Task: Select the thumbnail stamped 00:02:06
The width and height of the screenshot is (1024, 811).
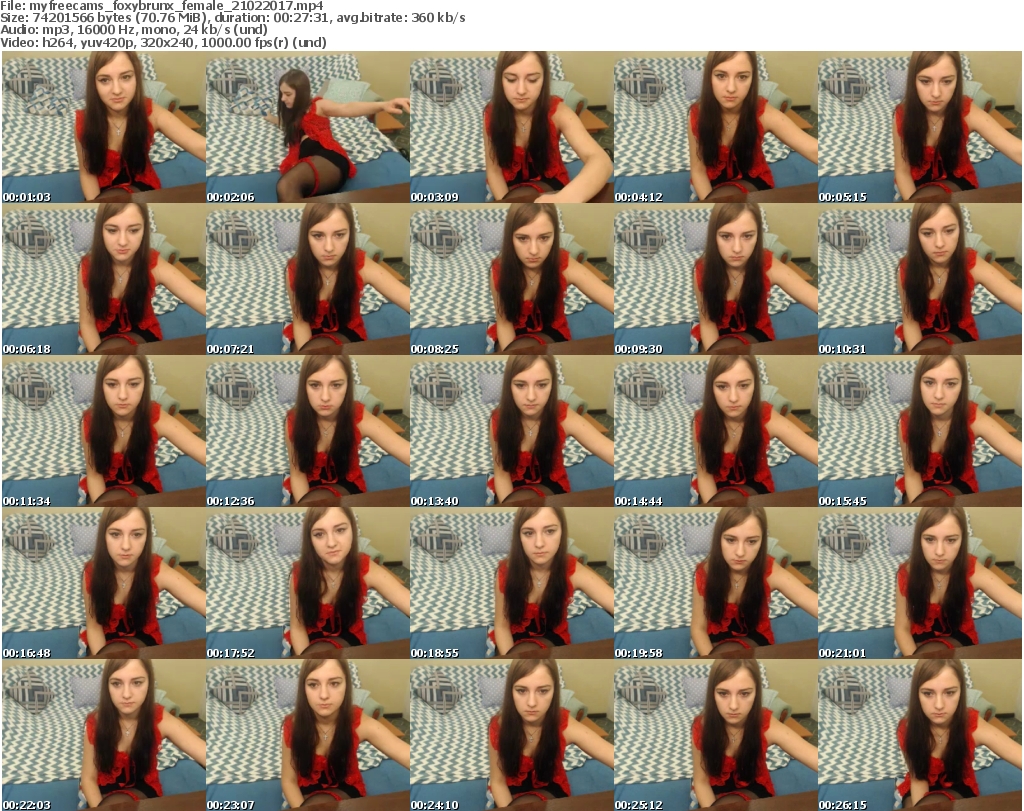Action: pyautogui.click(x=308, y=127)
